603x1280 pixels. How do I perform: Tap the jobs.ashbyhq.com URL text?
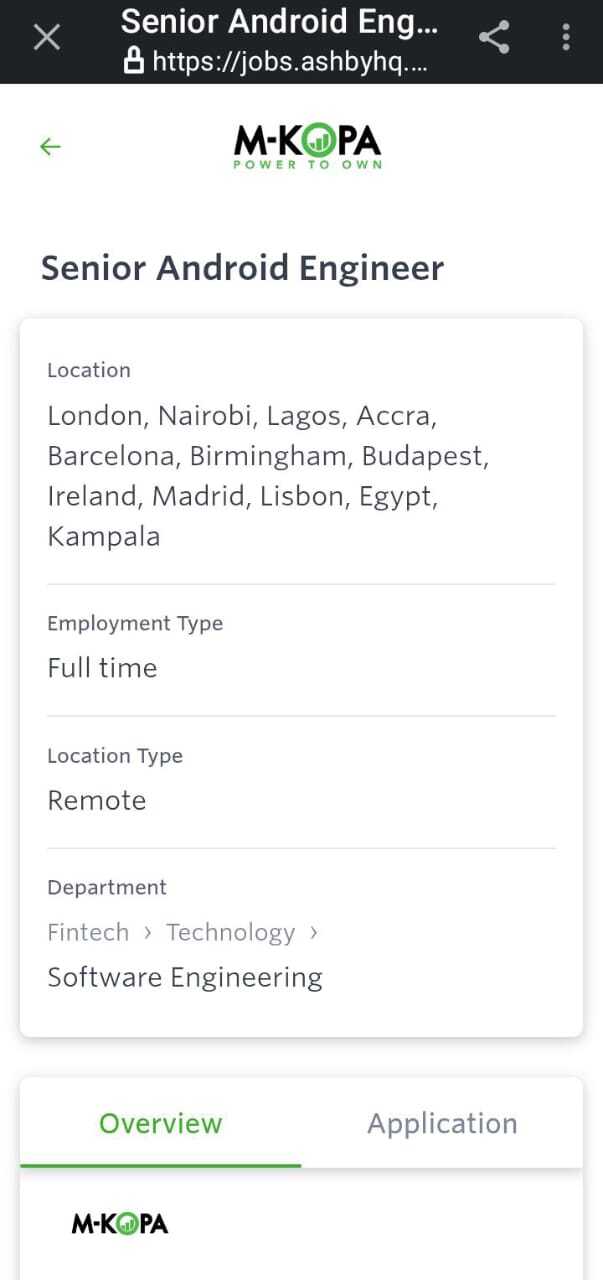tap(290, 62)
